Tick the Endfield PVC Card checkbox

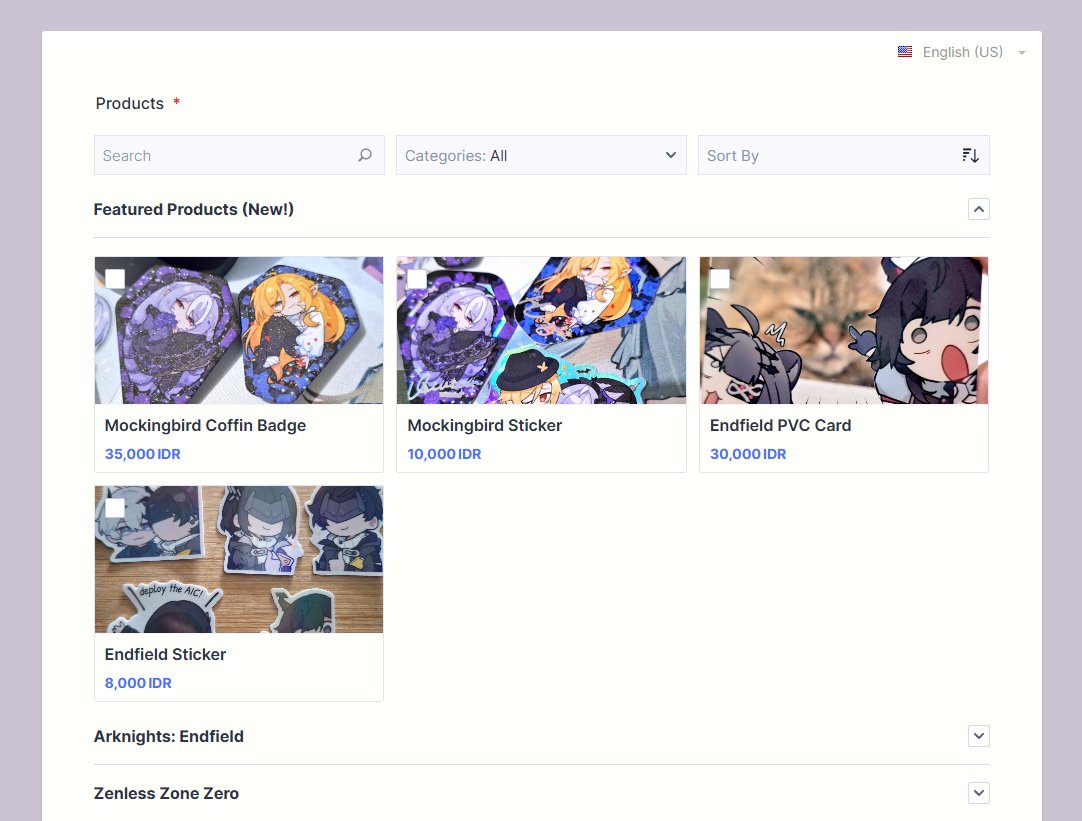[x=720, y=279]
